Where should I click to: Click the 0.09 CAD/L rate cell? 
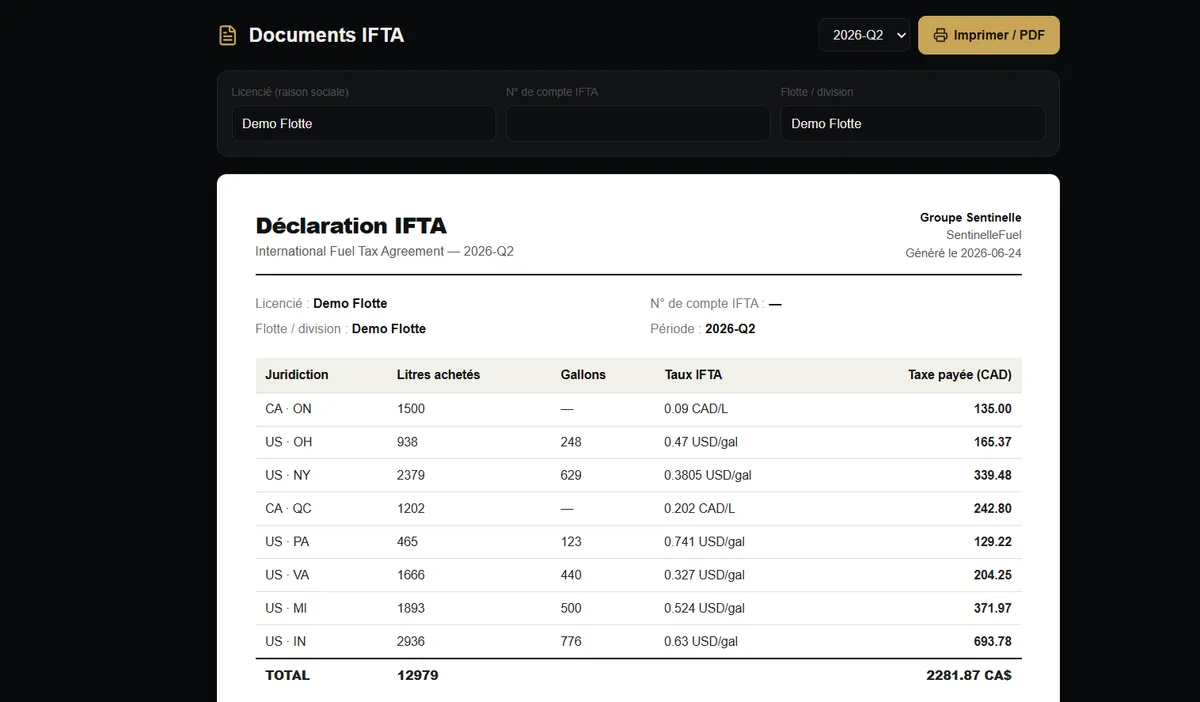[696, 409]
